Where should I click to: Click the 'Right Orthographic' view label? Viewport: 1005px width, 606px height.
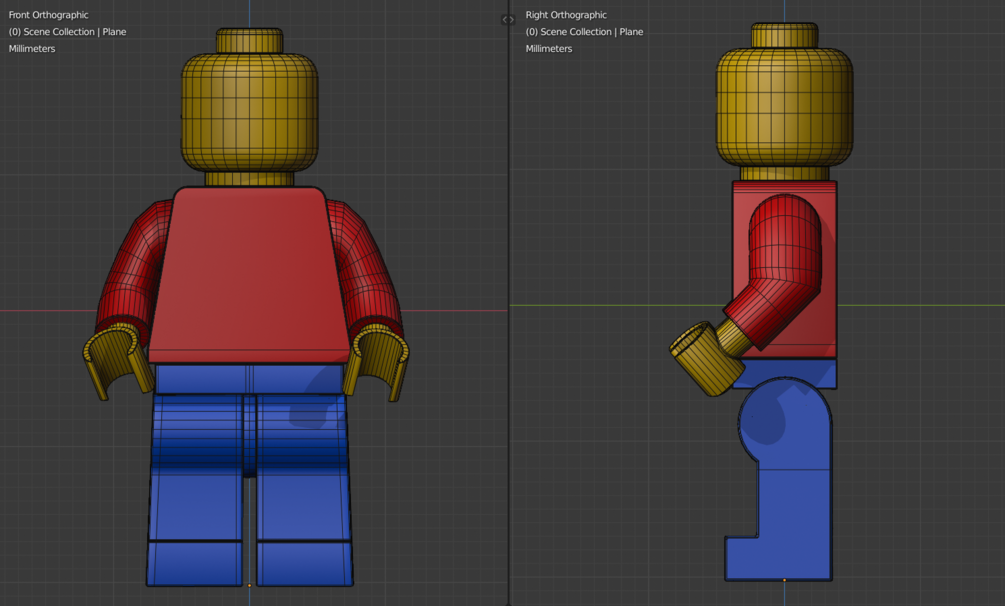566,15
